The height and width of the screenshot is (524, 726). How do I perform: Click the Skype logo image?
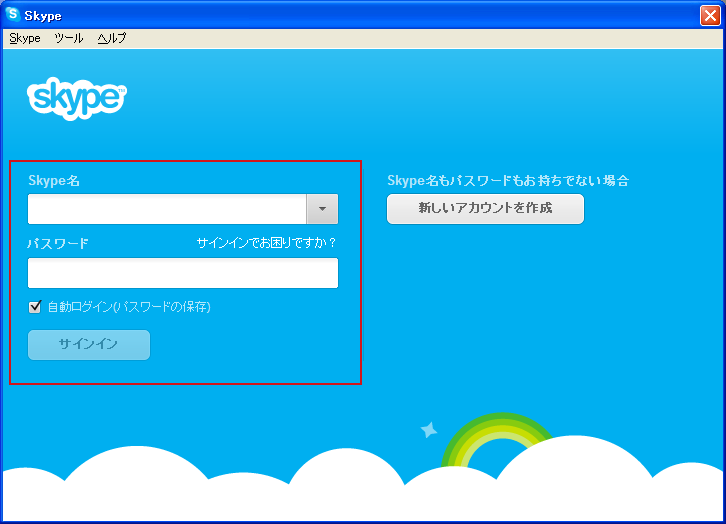(x=77, y=99)
